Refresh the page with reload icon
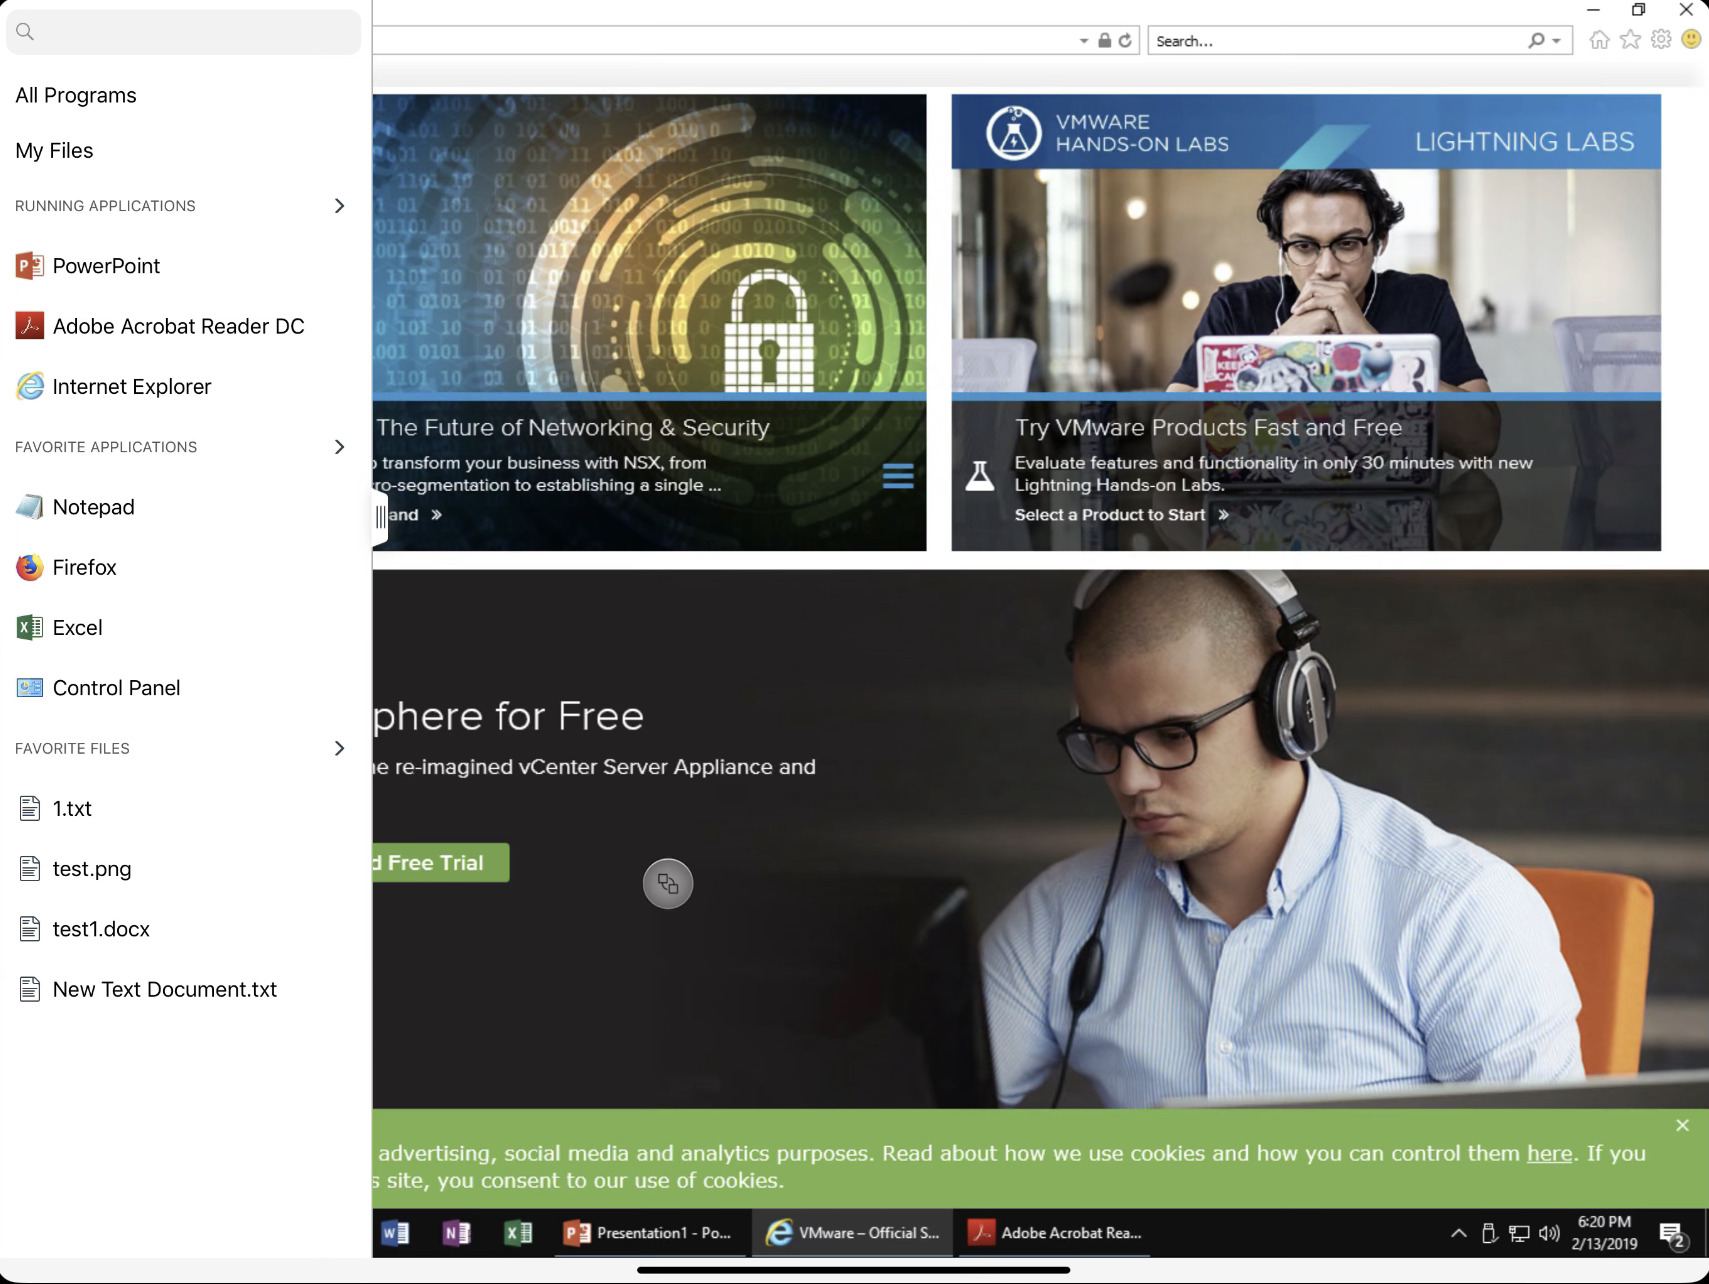1709x1284 pixels. point(1125,40)
